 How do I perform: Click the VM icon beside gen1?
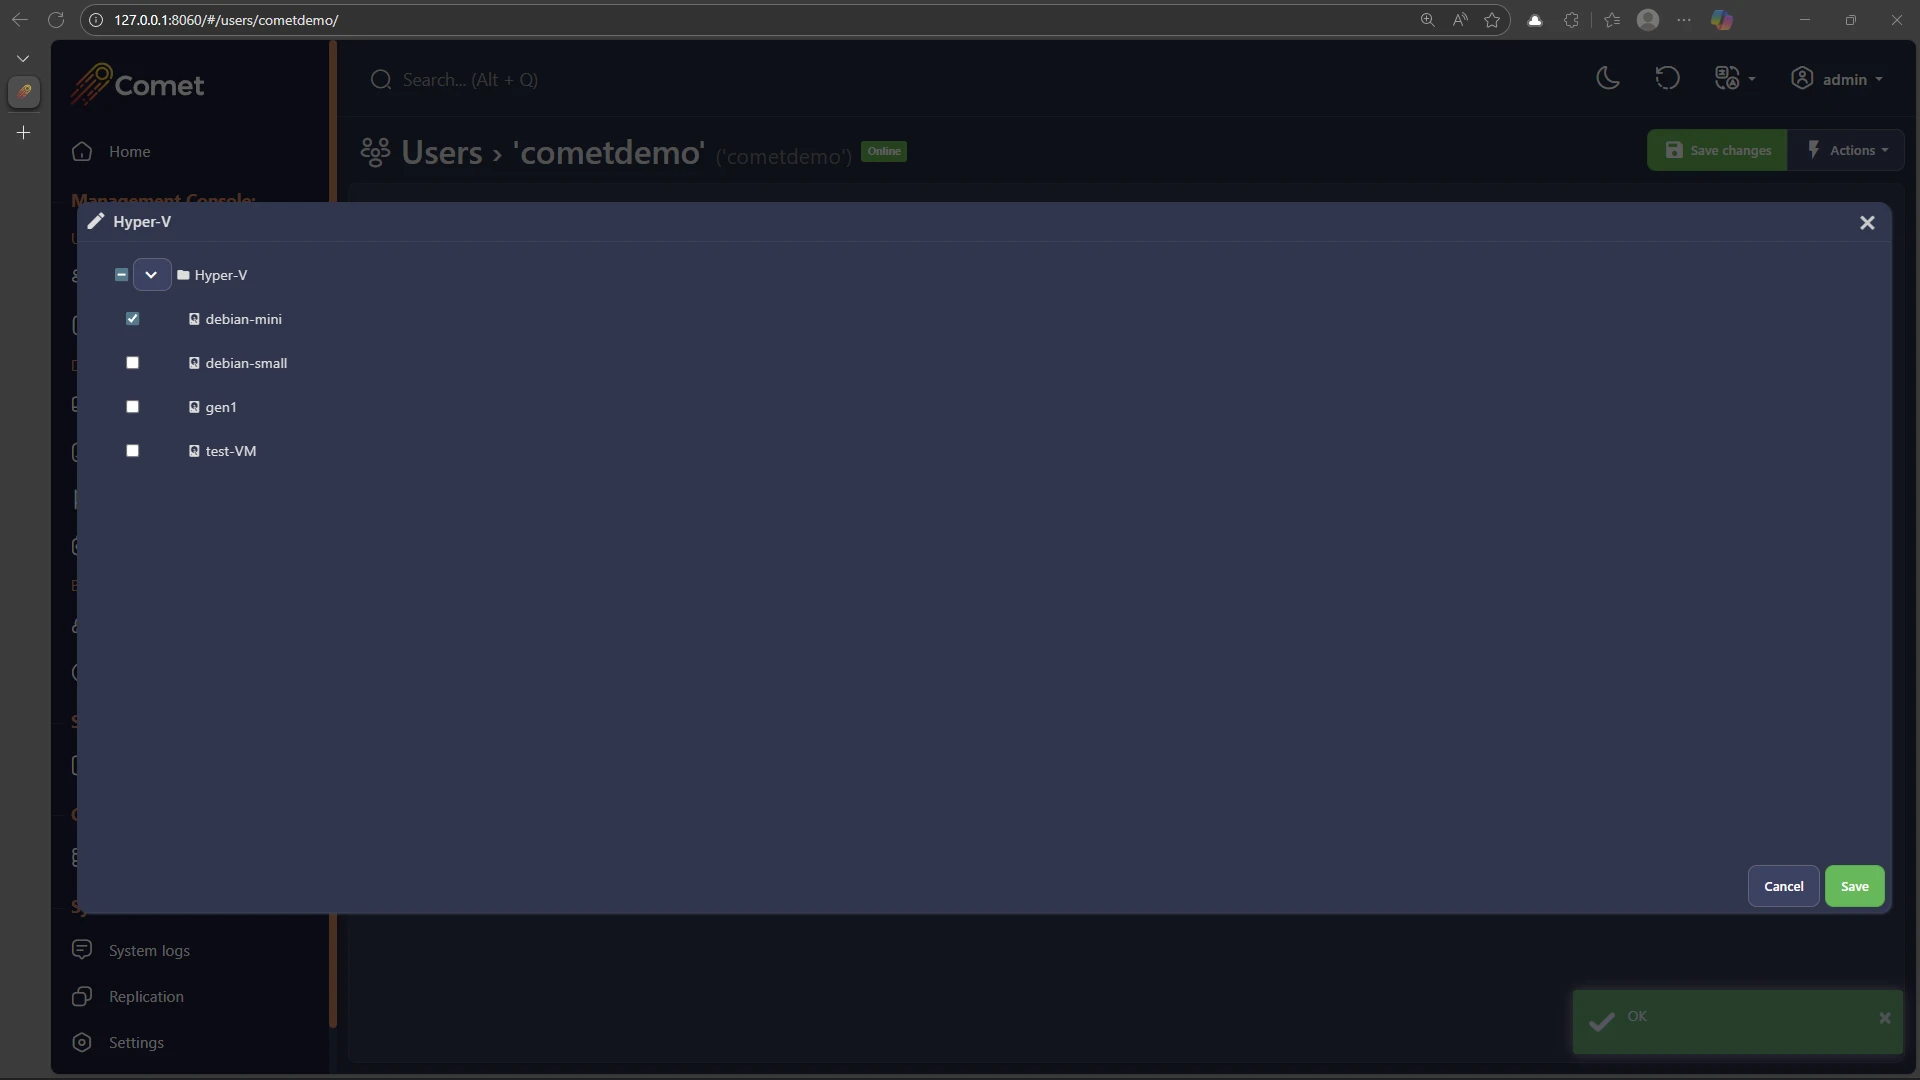[x=194, y=407]
